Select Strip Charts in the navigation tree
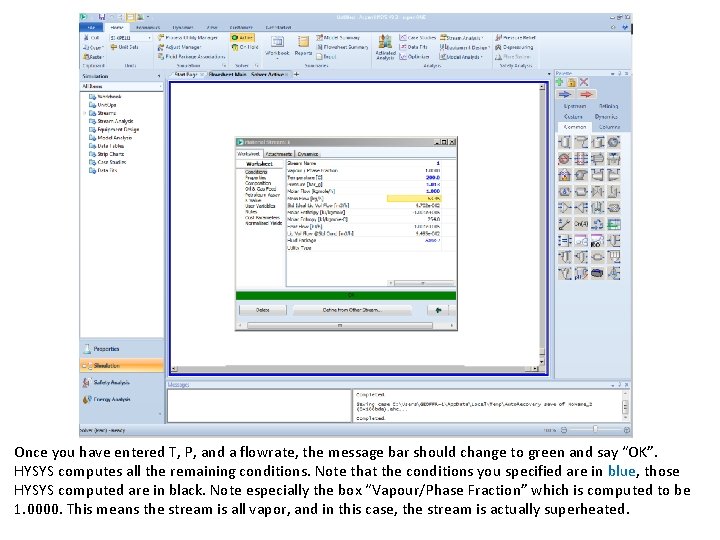720x540 pixels. (110, 154)
